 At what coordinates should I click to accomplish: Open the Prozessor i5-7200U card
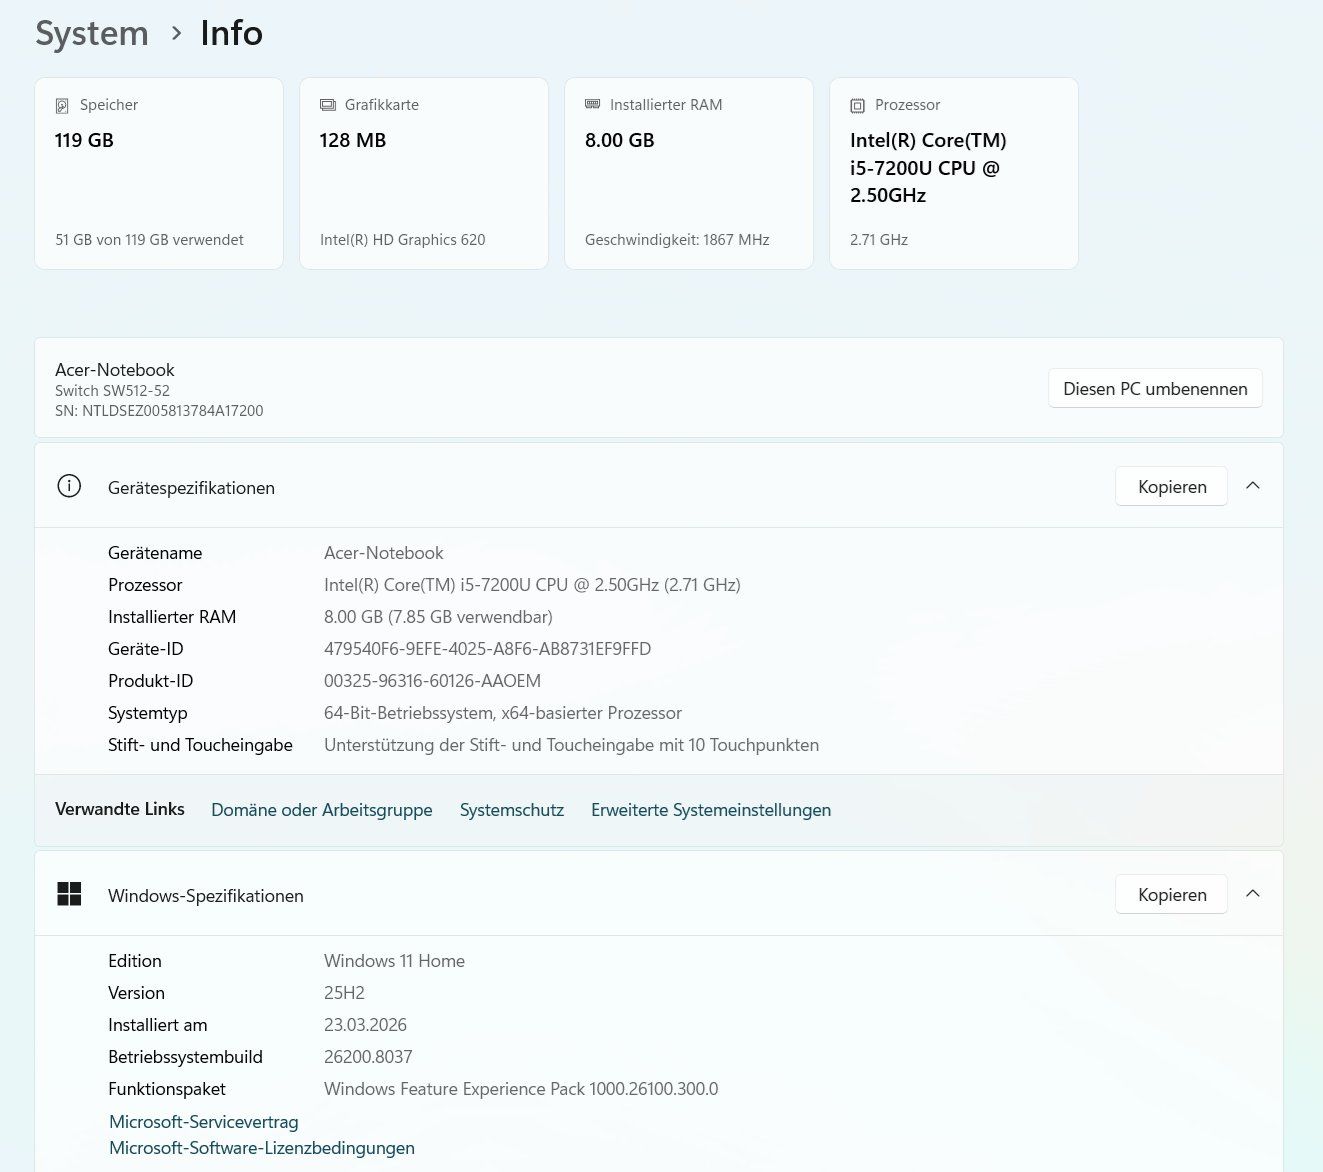tap(954, 173)
